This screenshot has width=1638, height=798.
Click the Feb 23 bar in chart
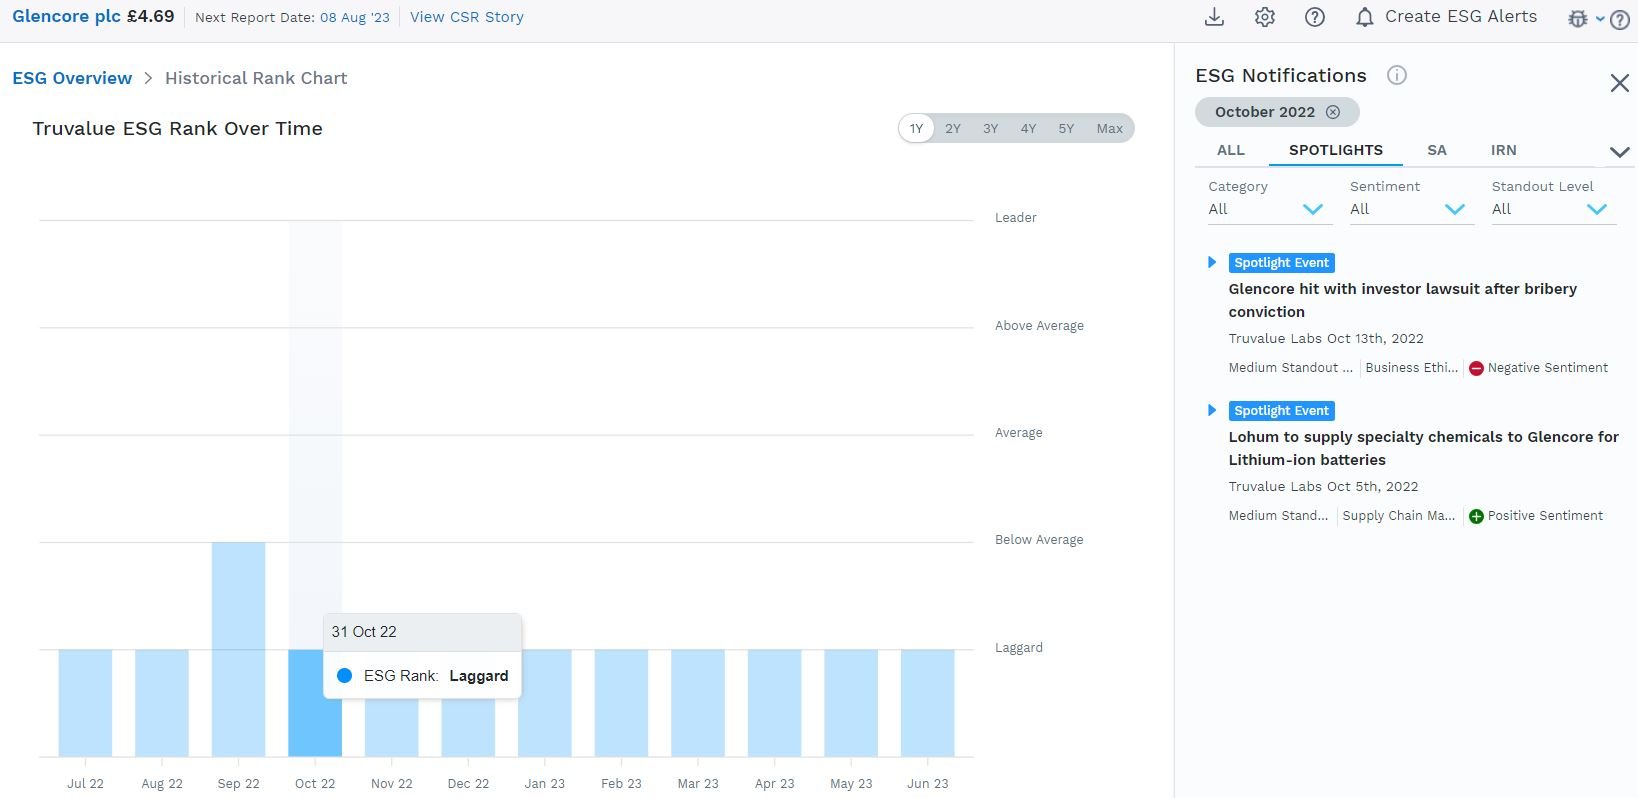[621, 703]
